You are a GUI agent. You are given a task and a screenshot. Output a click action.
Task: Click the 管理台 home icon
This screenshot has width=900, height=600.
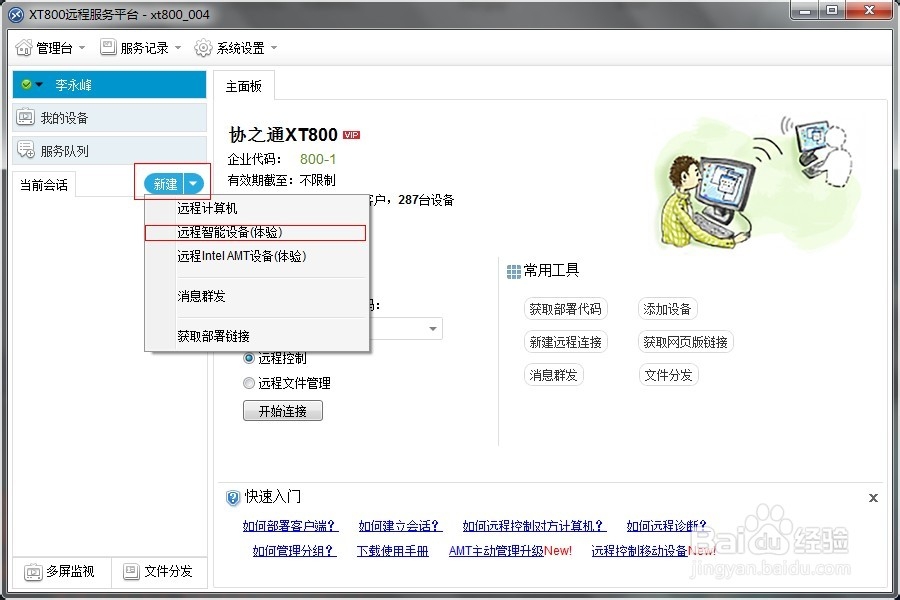coord(24,48)
